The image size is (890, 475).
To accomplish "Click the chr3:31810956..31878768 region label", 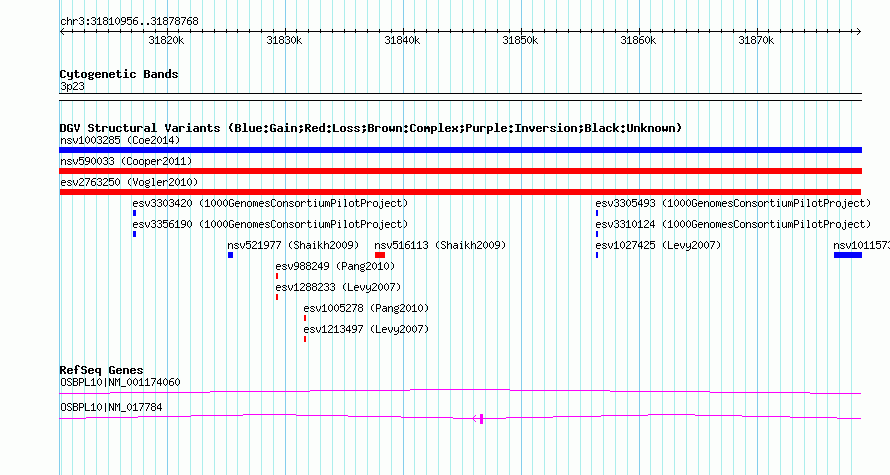I will tap(129, 21).
